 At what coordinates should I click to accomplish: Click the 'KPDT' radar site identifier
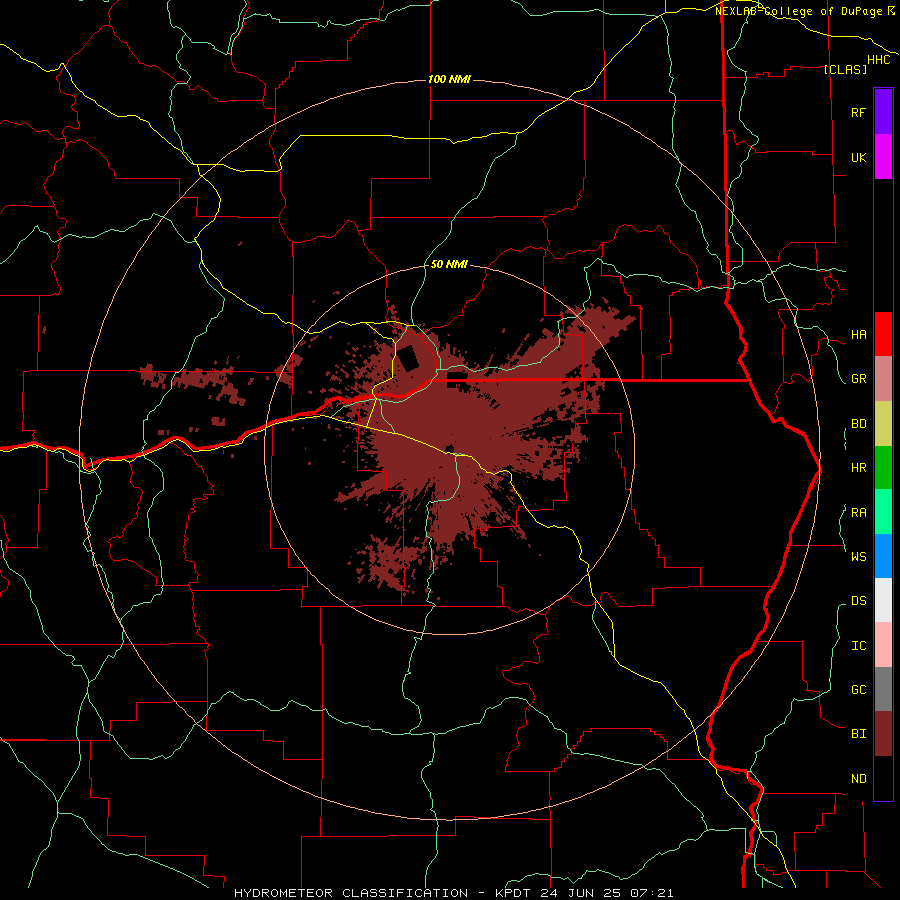click(x=511, y=893)
